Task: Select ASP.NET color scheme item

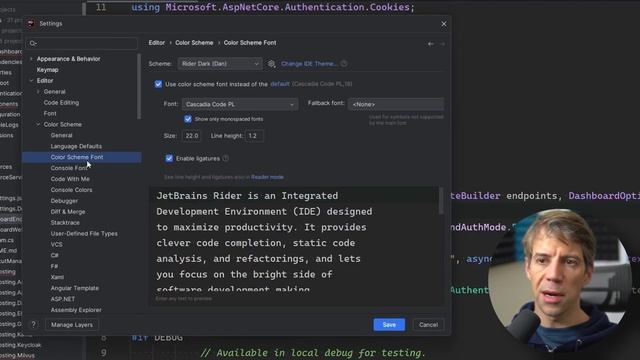Action: click(x=62, y=299)
